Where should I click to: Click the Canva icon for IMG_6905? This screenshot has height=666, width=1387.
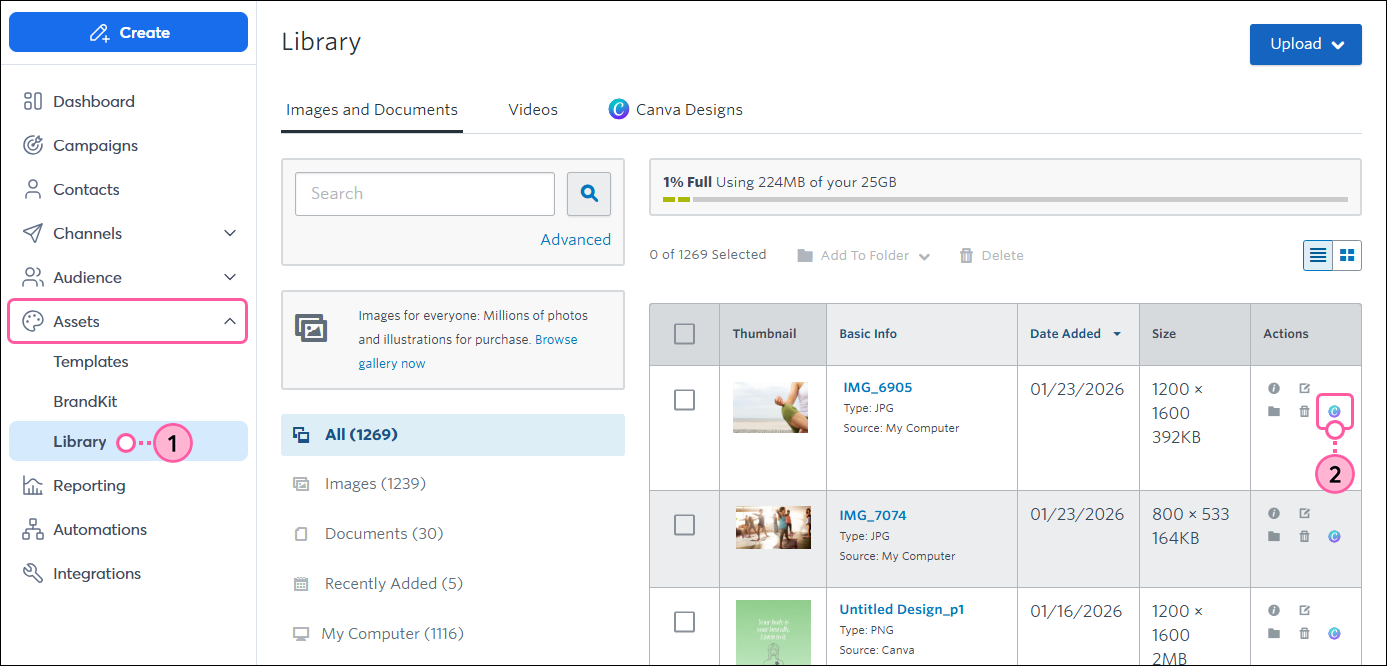click(x=1334, y=411)
